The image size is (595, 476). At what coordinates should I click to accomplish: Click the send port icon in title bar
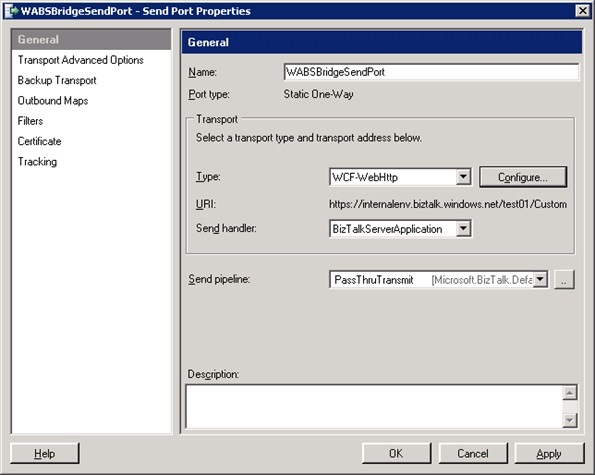click(11, 11)
